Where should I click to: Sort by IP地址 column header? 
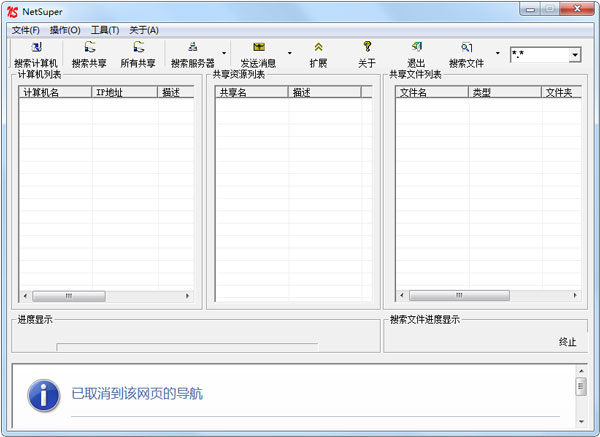pyautogui.click(x=125, y=92)
